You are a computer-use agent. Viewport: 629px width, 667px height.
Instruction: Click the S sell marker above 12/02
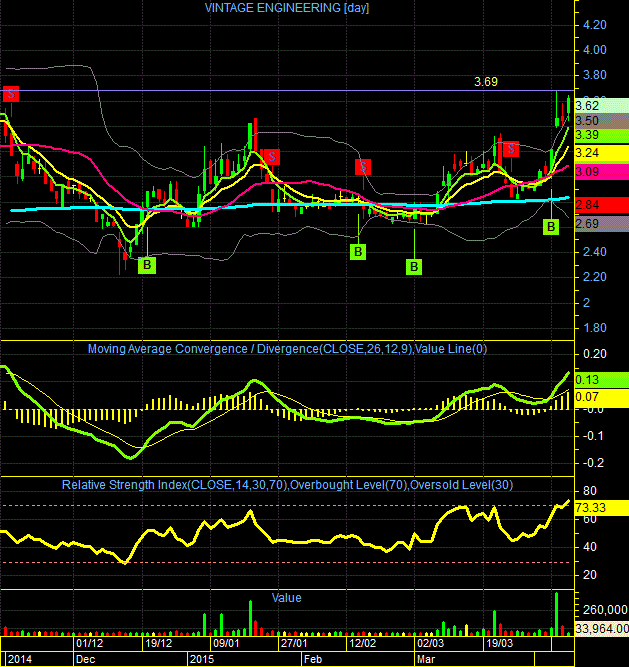[363, 167]
